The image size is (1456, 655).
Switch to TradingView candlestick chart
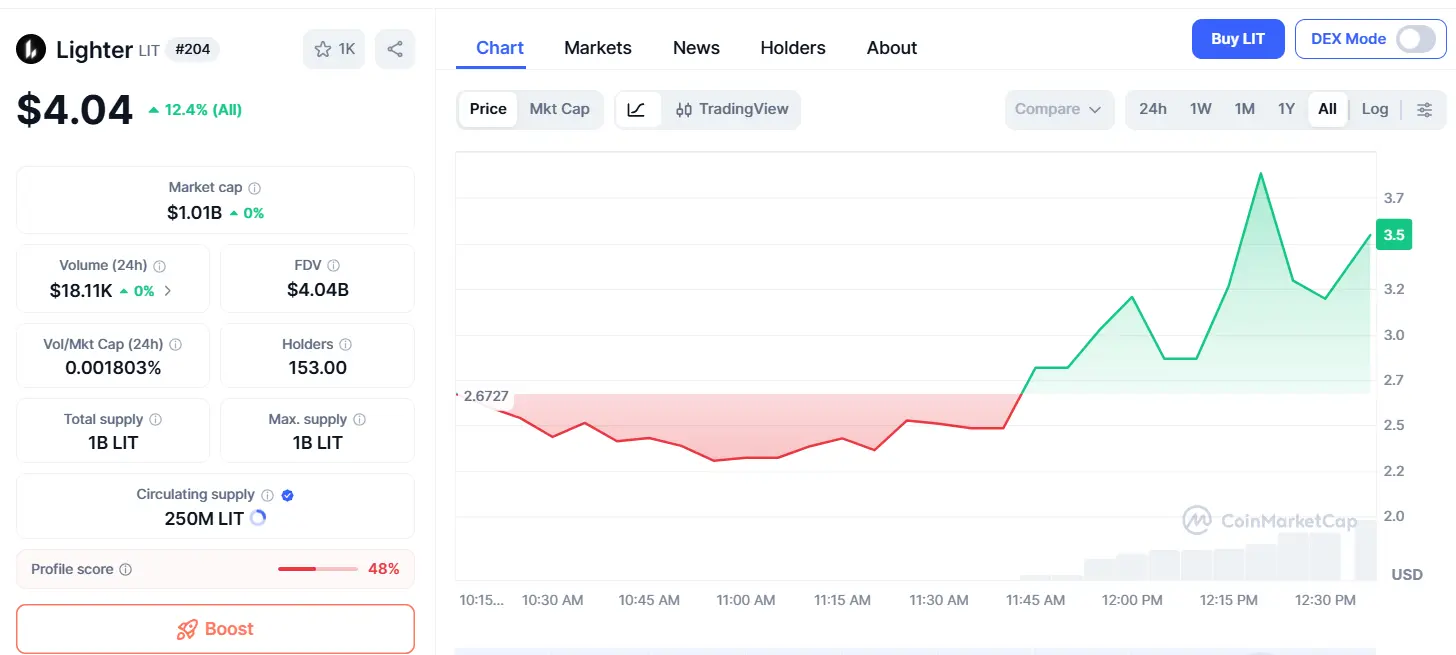point(732,109)
